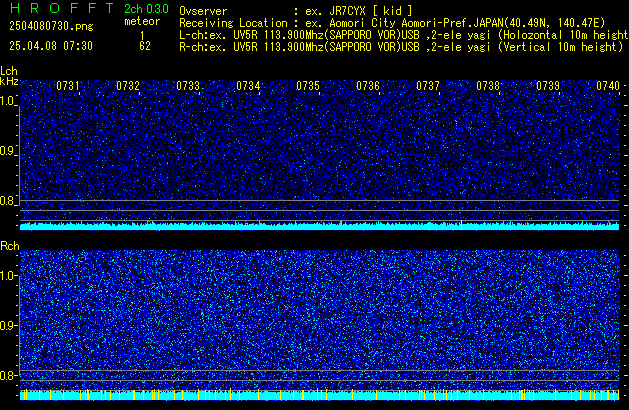The height and width of the screenshot is (410, 629).
Task: Click the 0737 time marker
Action: pyautogui.click(x=428, y=86)
